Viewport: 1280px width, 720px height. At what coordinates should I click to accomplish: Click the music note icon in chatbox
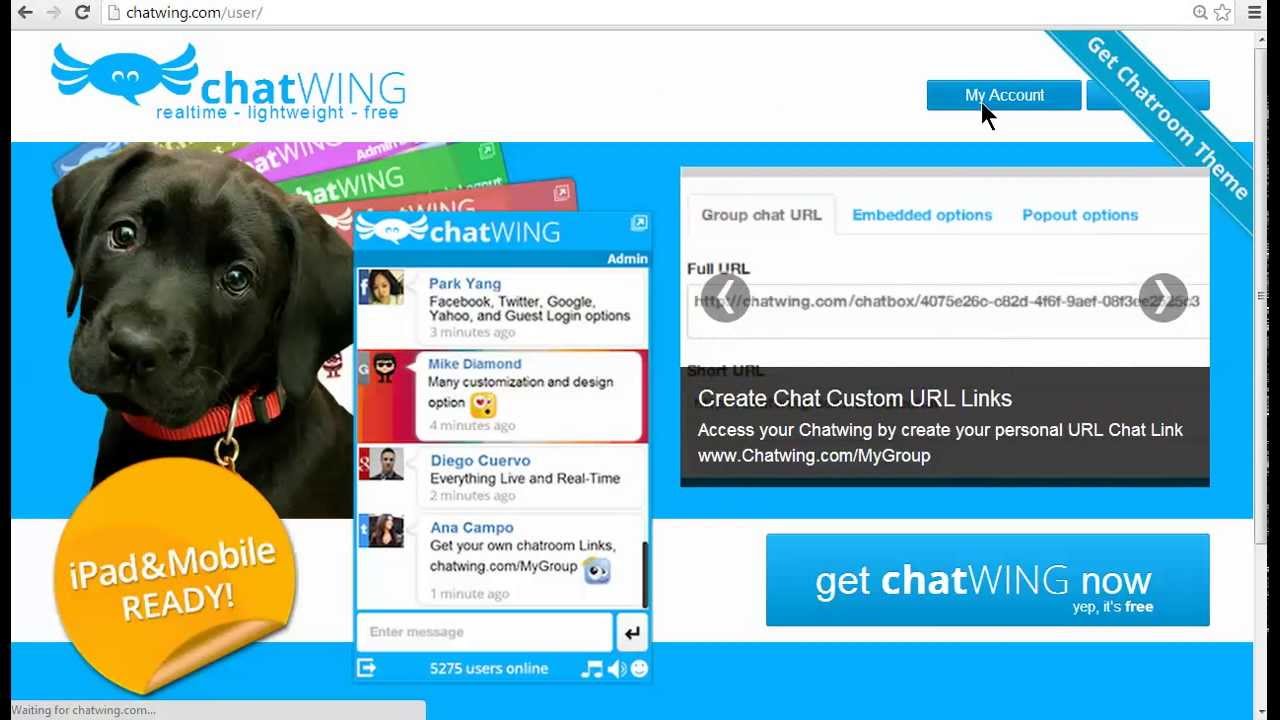(x=591, y=669)
